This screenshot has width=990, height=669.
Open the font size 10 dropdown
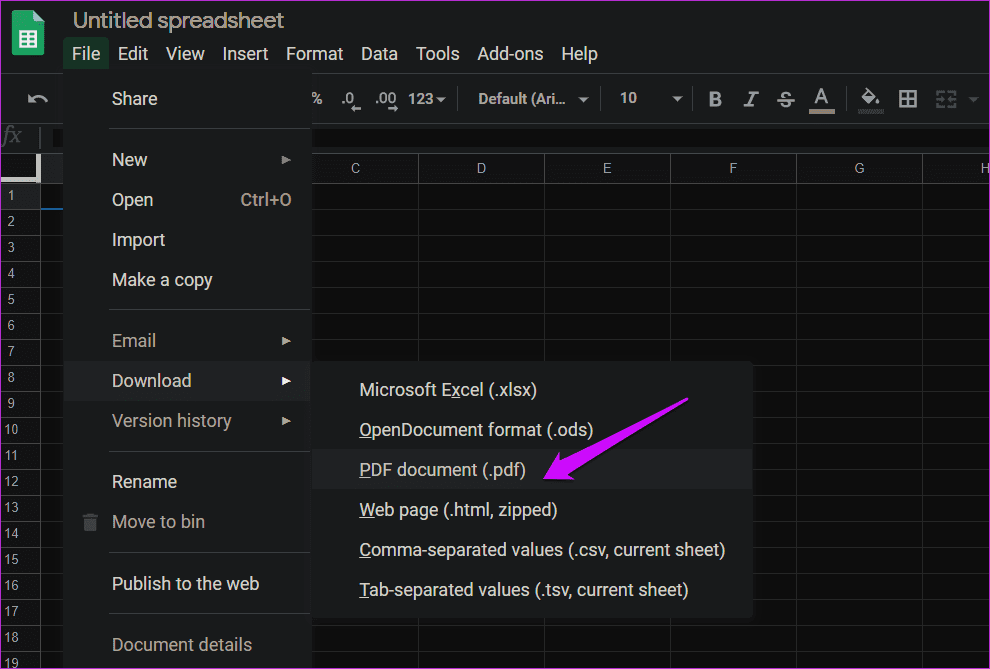[x=650, y=98]
